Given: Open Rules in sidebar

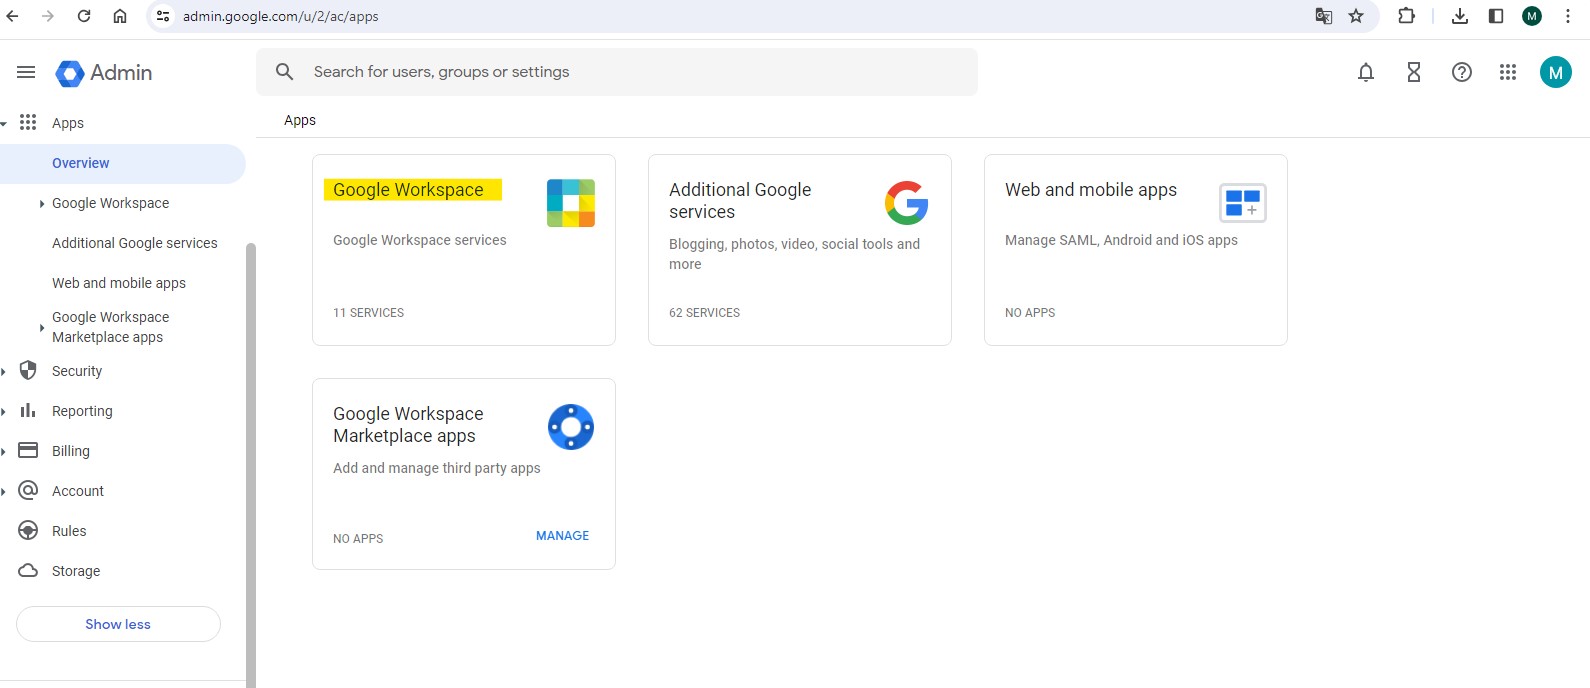Looking at the screenshot, I should 68,531.
